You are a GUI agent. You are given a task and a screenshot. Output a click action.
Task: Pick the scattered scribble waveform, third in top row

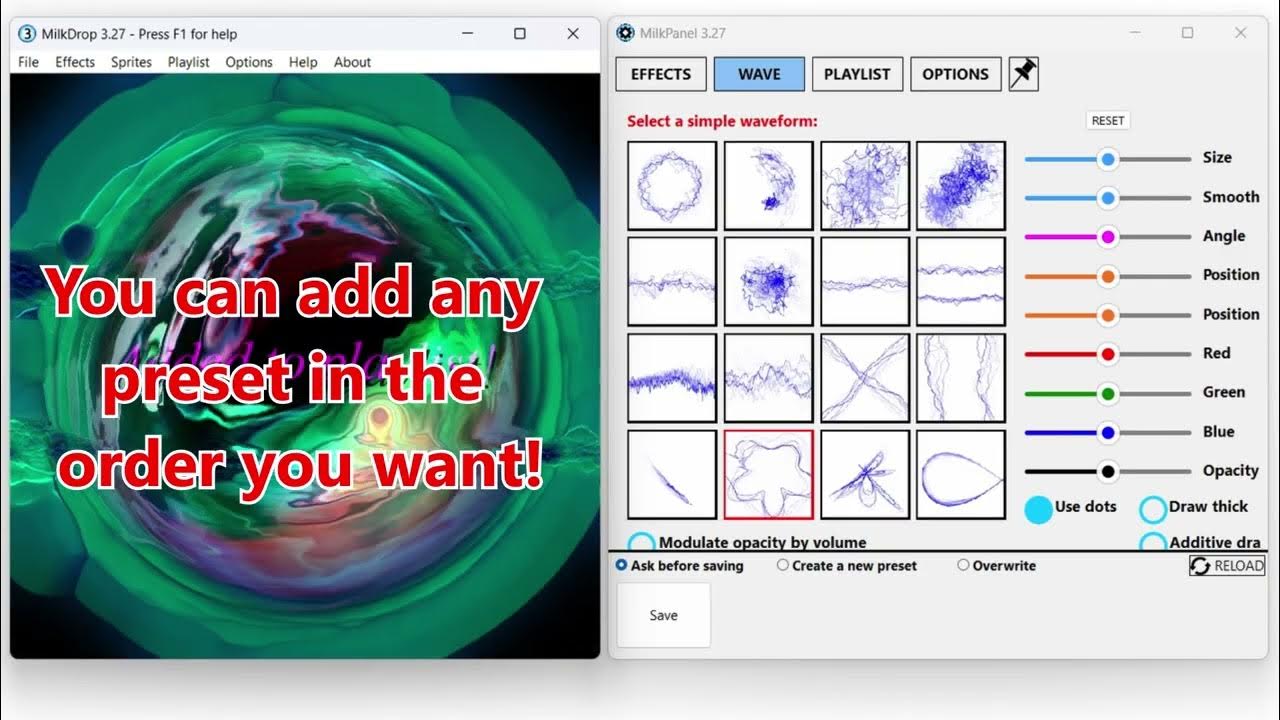(x=865, y=186)
